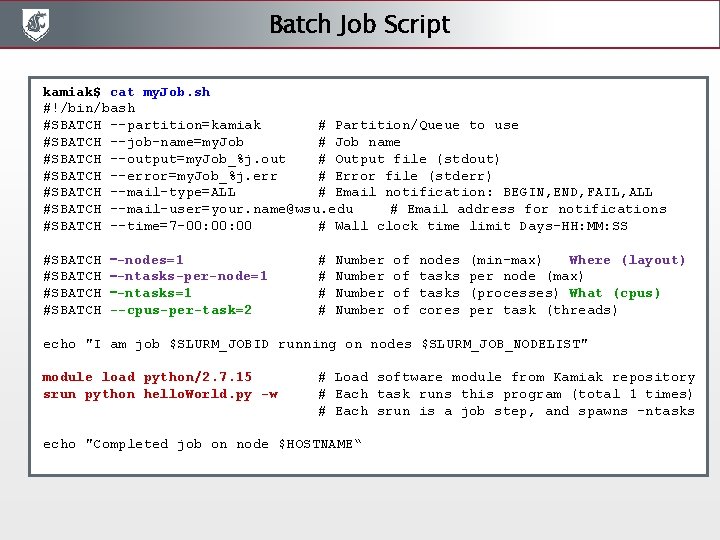Click "#SBATCH --job-name=myJob" directive
Image resolution: width=720 pixels, height=540 pixels.
143,142
